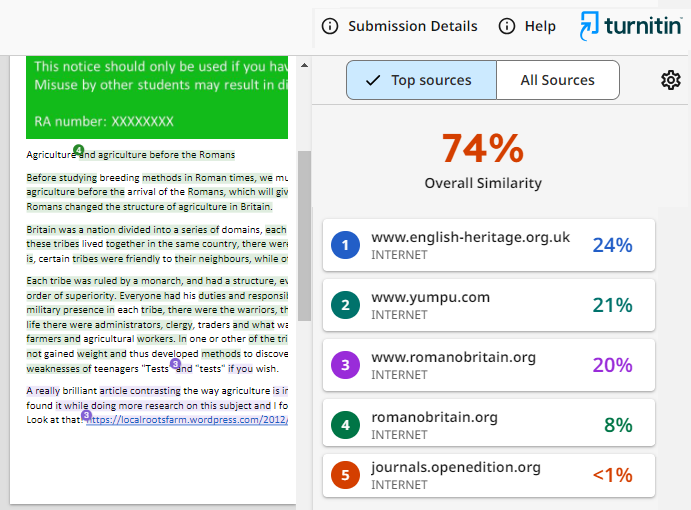
Task: Click "A really brilliant article contrasting" text
Action: click(103, 391)
